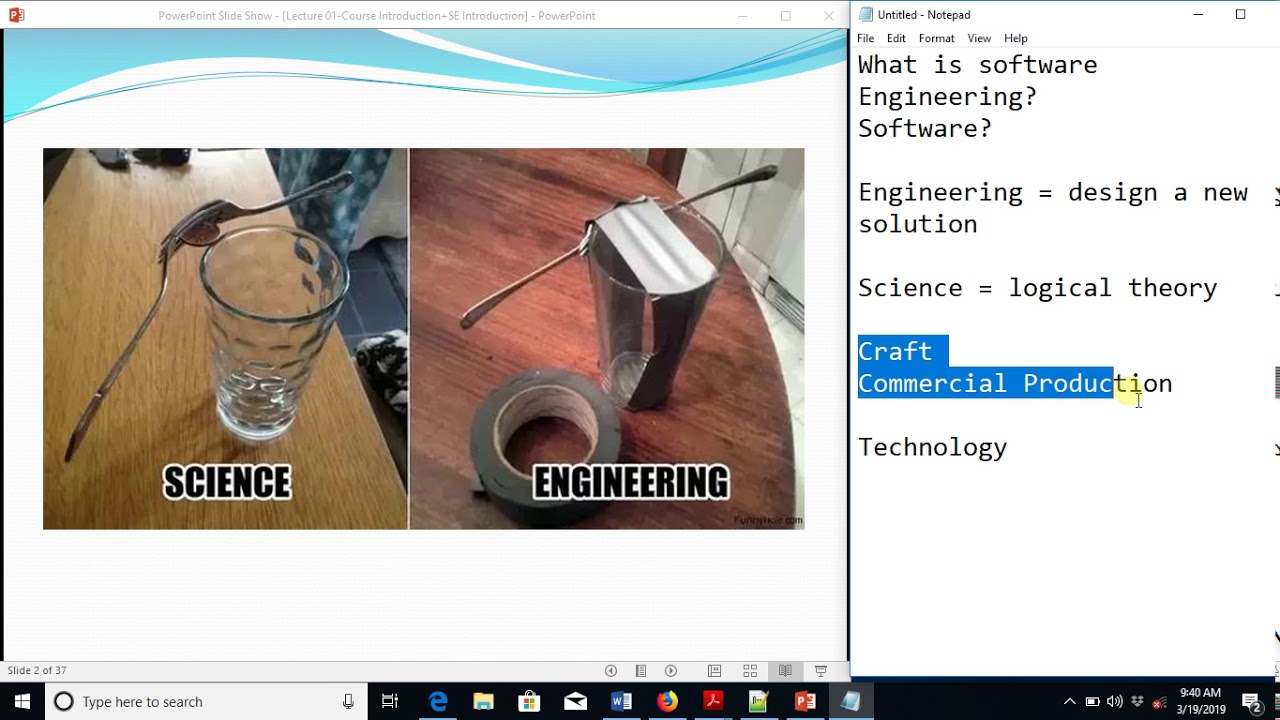Switch to Notepad on taskbar
The width and height of the screenshot is (1280, 720).
coord(851,702)
